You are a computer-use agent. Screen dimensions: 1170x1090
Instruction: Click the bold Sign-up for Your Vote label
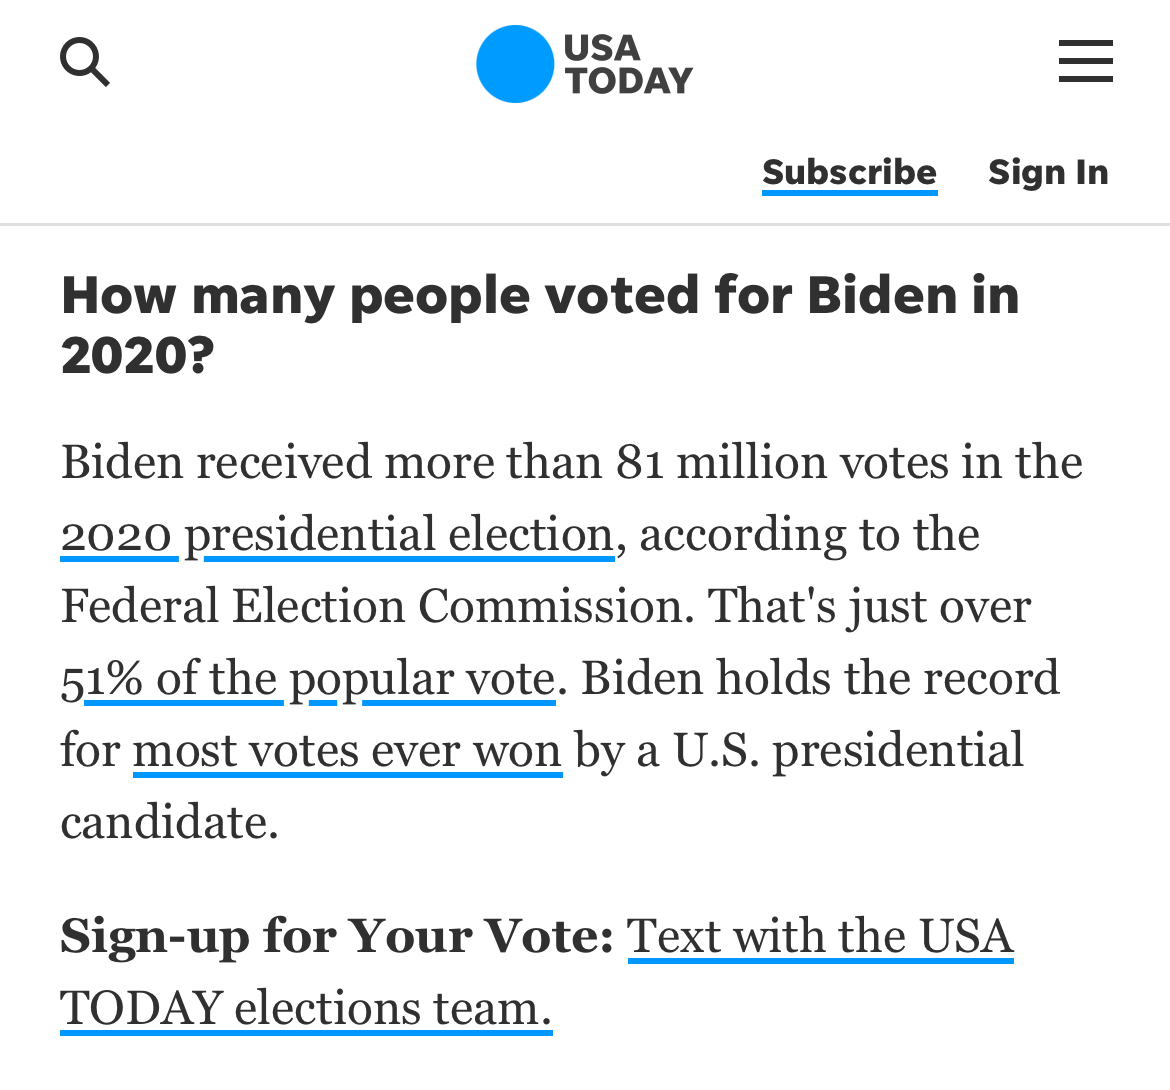[x=337, y=937]
